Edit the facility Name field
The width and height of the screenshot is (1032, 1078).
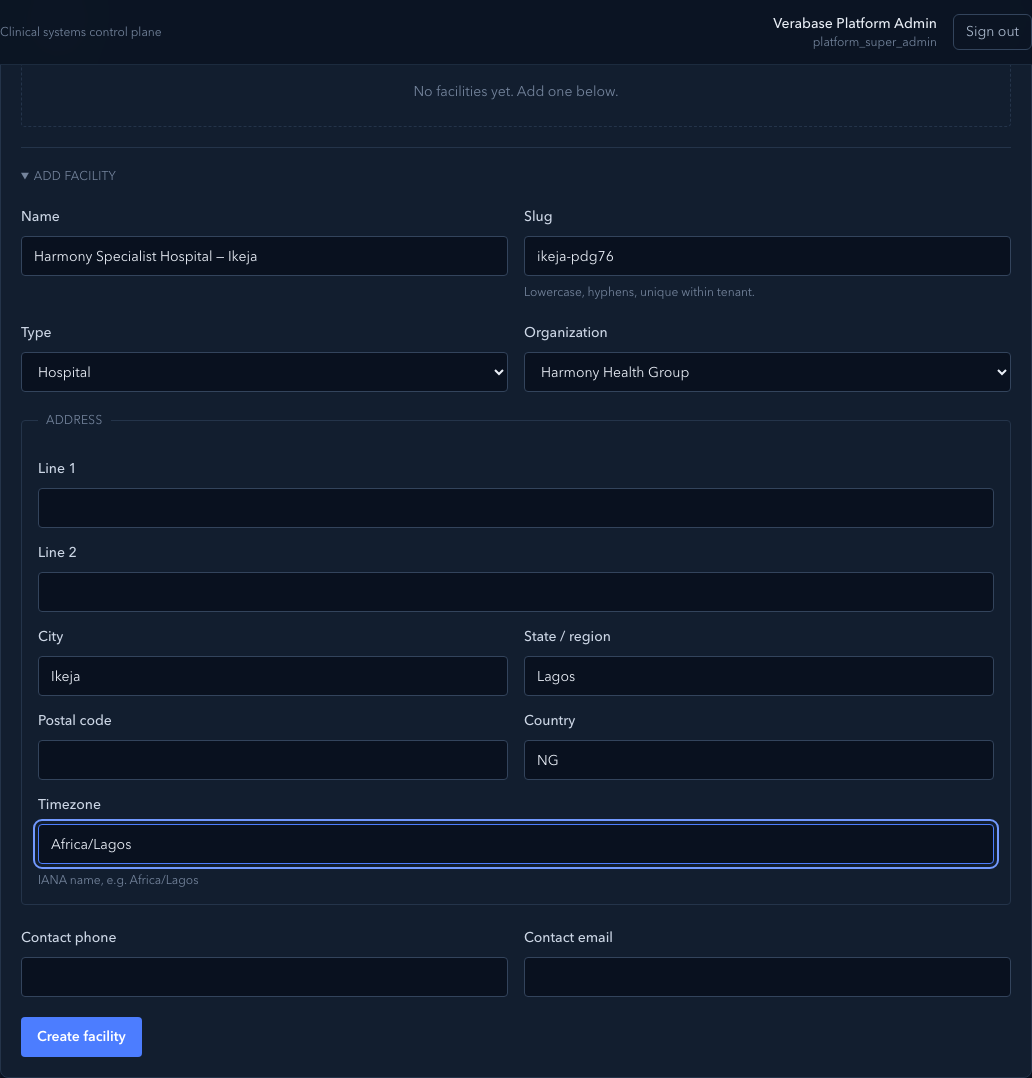(x=264, y=256)
